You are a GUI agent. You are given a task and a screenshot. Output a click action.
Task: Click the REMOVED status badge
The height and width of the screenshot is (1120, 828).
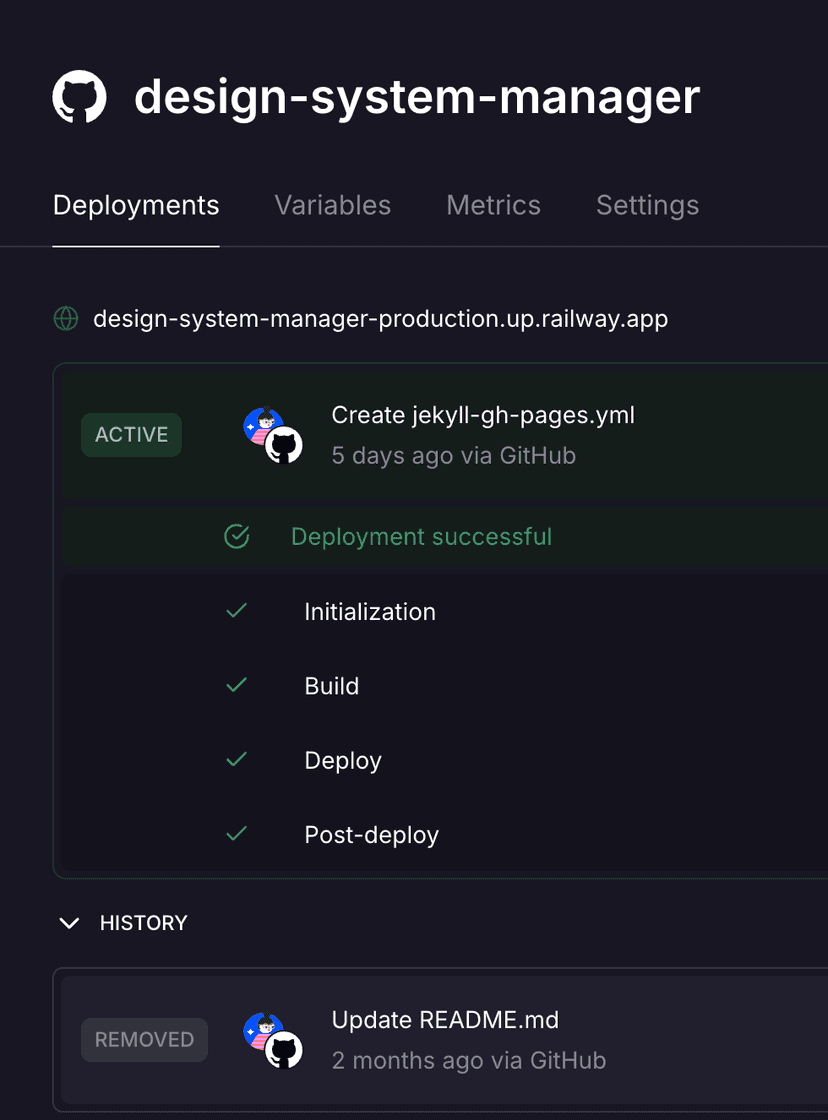(144, 1039)
